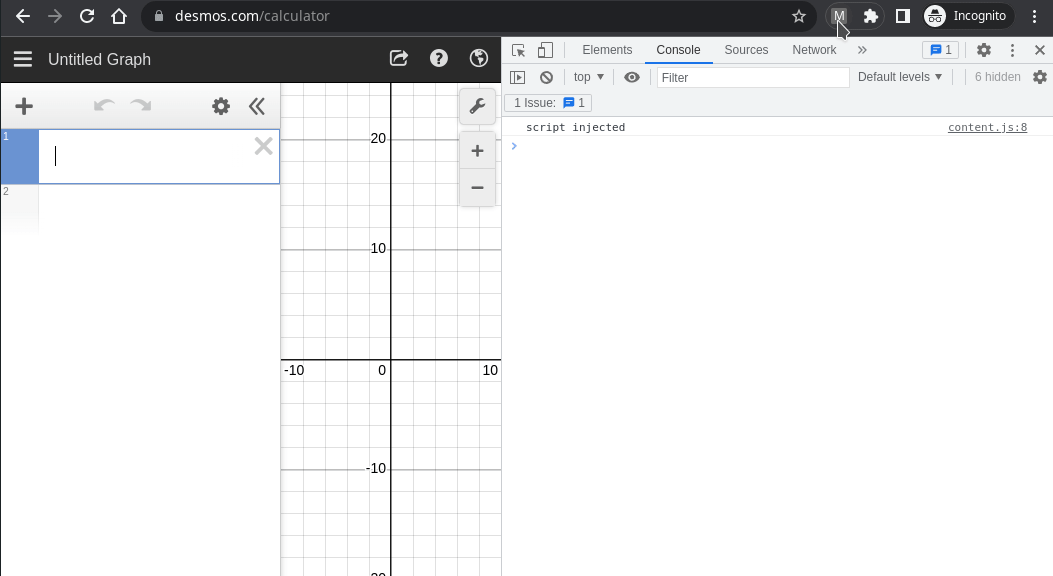Close the DevTools panel
Screen dimensions: 1053x576
(x=1040, y=50)
